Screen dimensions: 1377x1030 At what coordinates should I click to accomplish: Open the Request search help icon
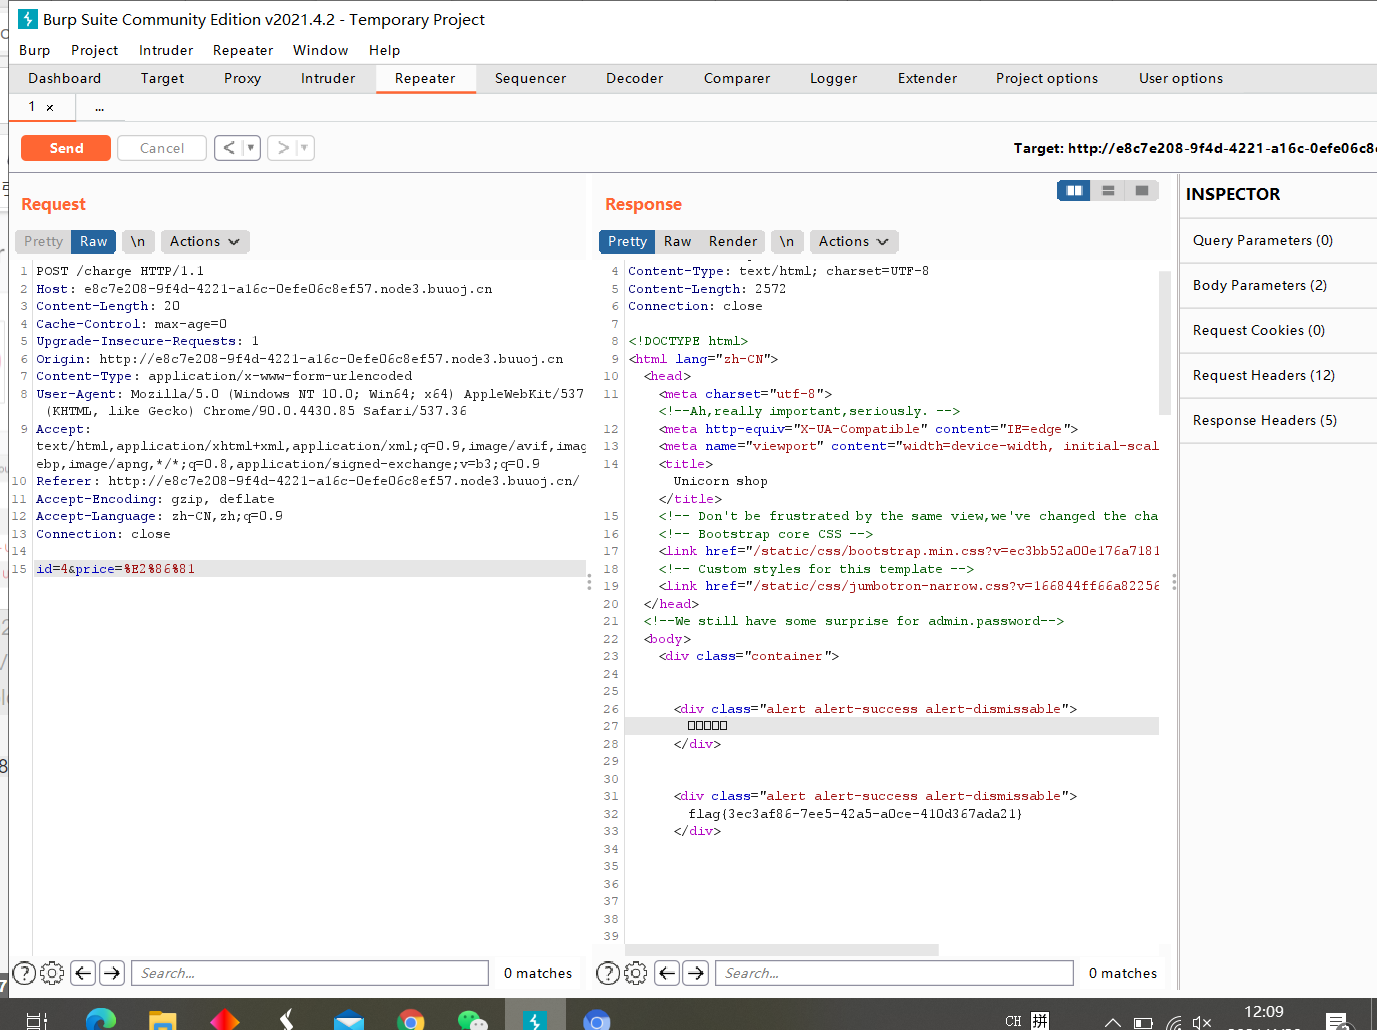pyautogui.click(x=24, y=973)
